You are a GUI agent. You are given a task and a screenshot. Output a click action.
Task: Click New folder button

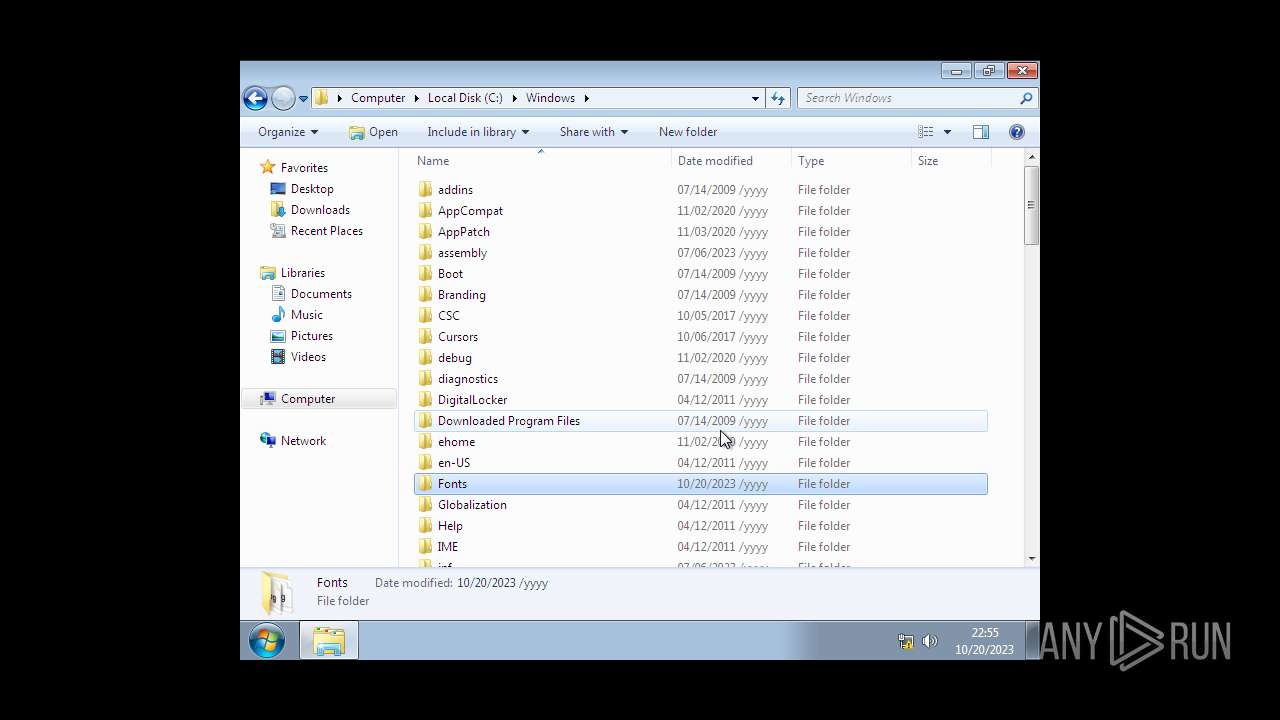click(x=688, y=132)
